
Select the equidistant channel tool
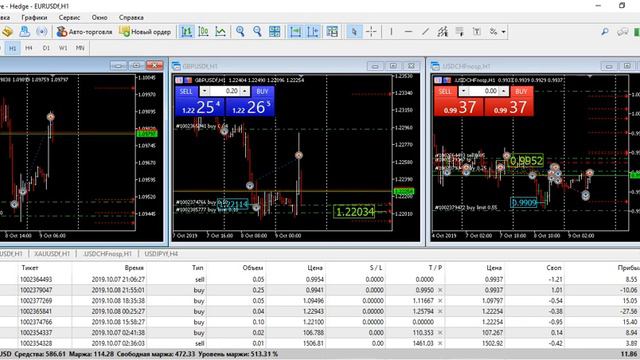coord(442,32)
